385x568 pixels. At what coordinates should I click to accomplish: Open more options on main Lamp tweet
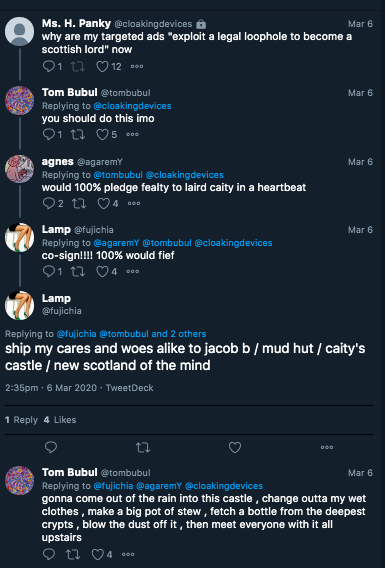pyautogui.click(x=327, y=447)
